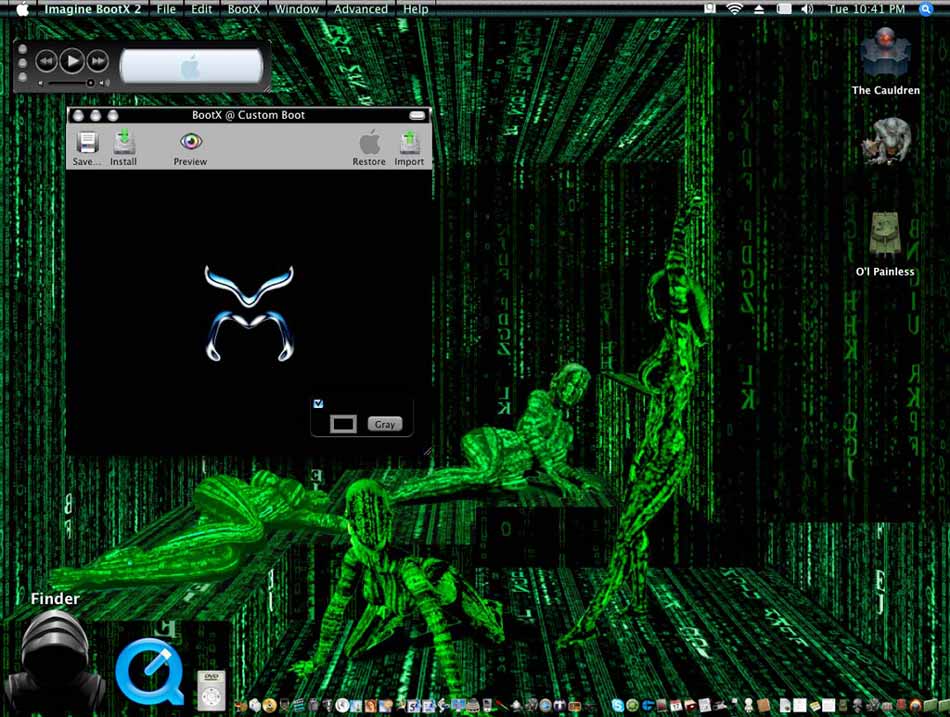Close the mini player window
Image resolution: width=950 pixels, height=717 pixels.
point(22,49)
